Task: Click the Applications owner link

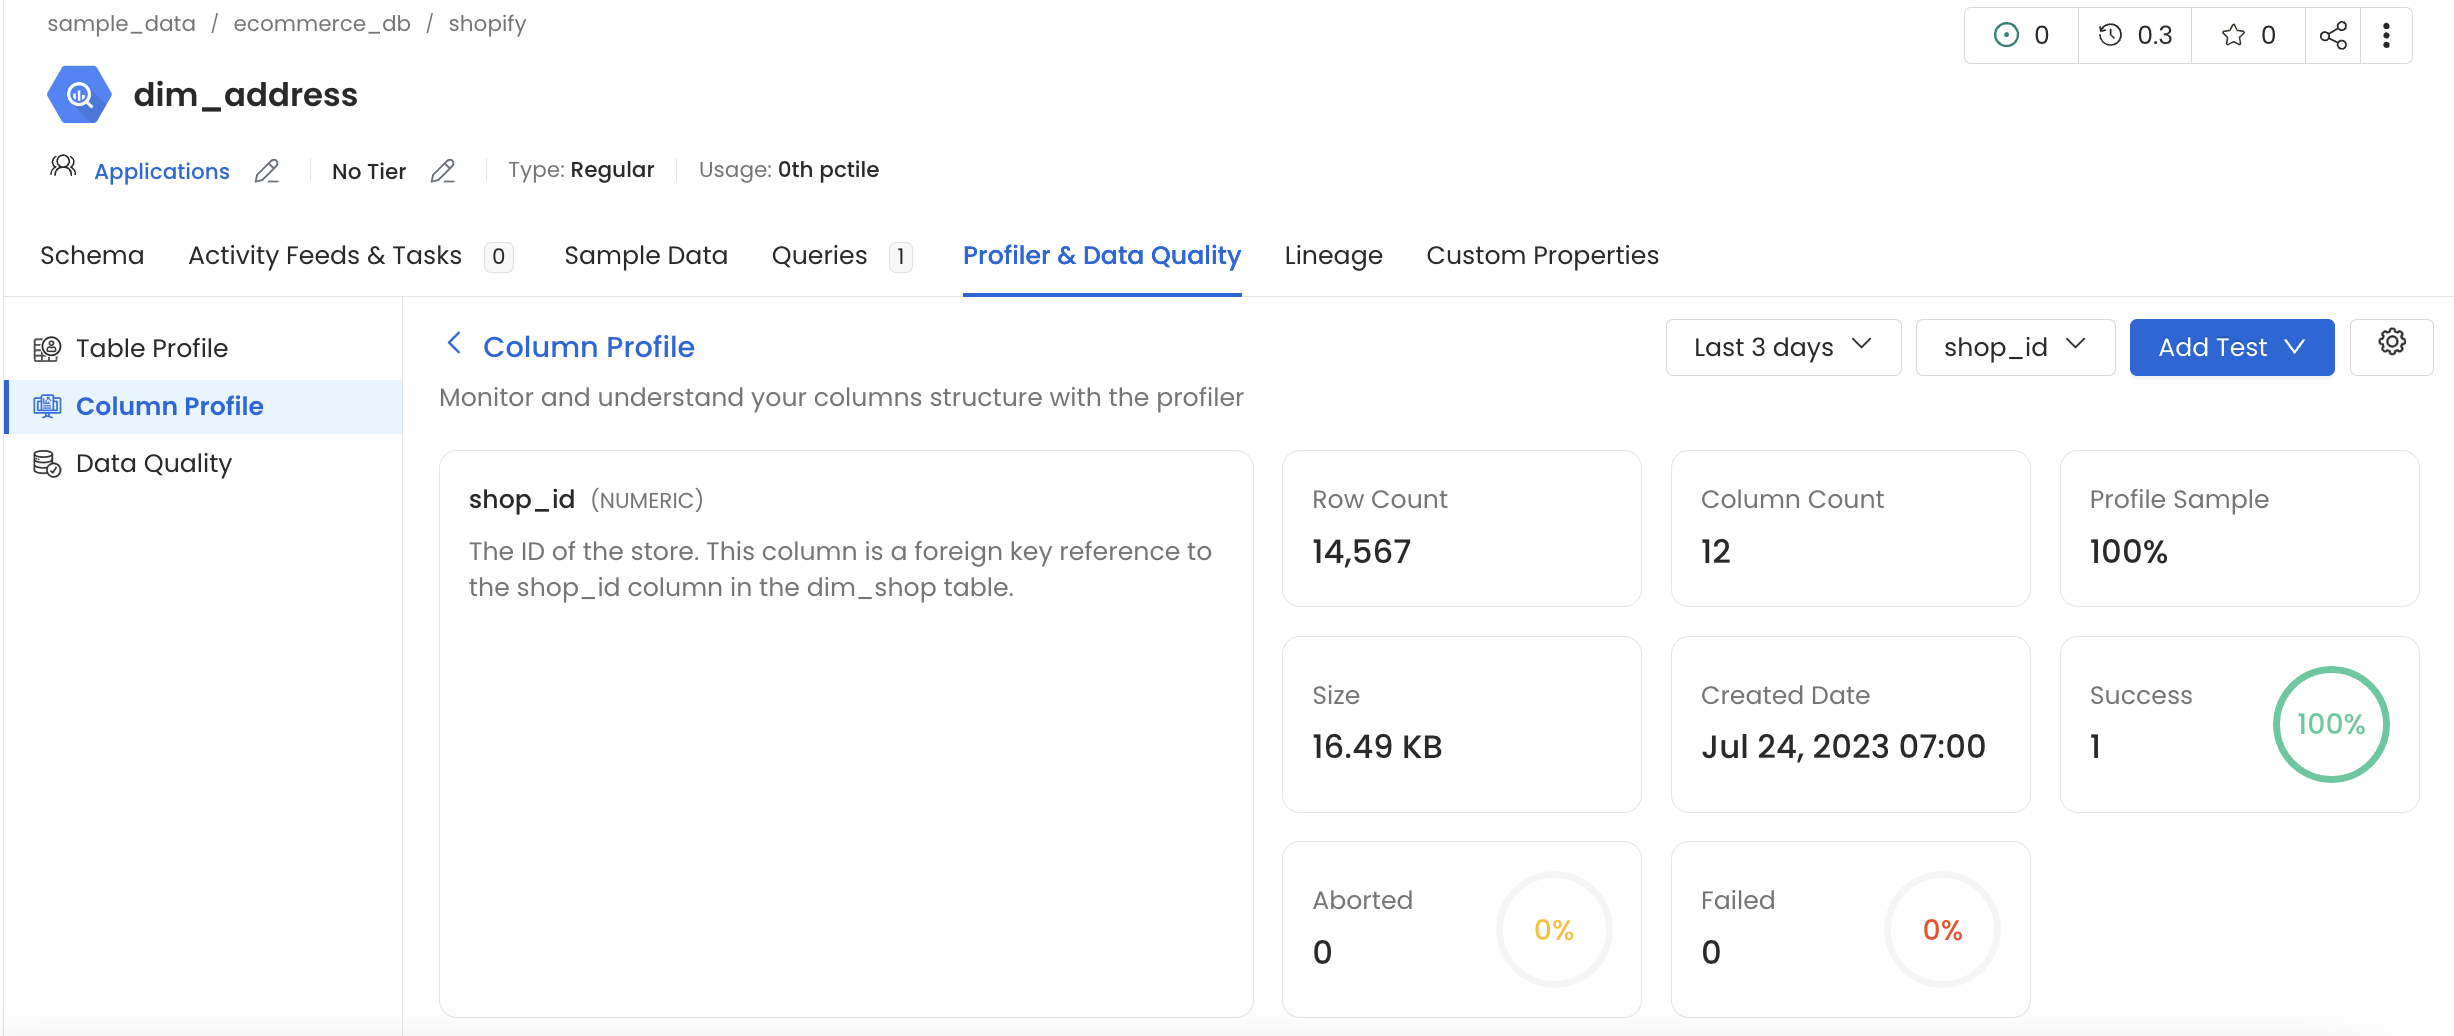Action: [x=162, y=172]
